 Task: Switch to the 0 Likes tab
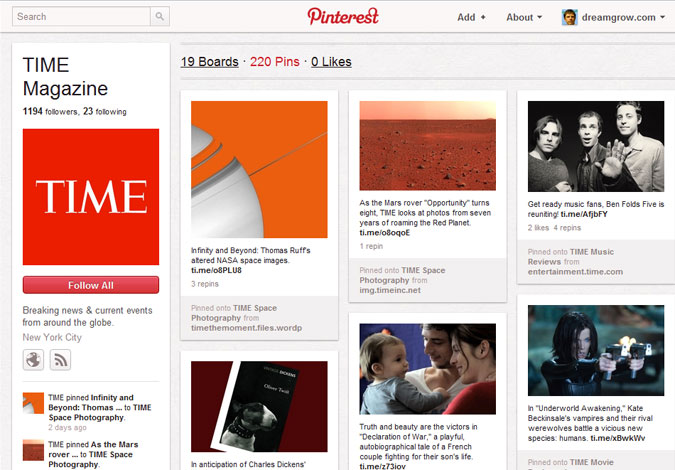pyautogui.click(x=331, y=62)
